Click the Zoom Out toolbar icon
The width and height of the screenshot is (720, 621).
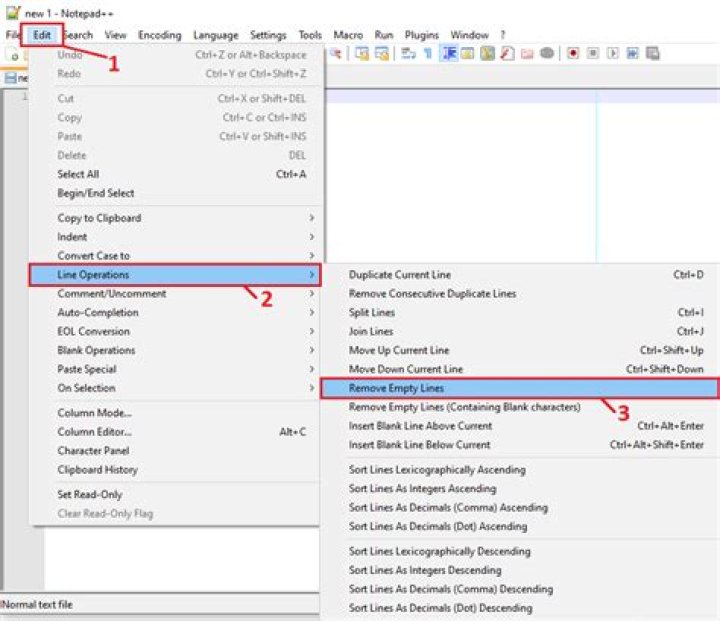coord(336,54)
